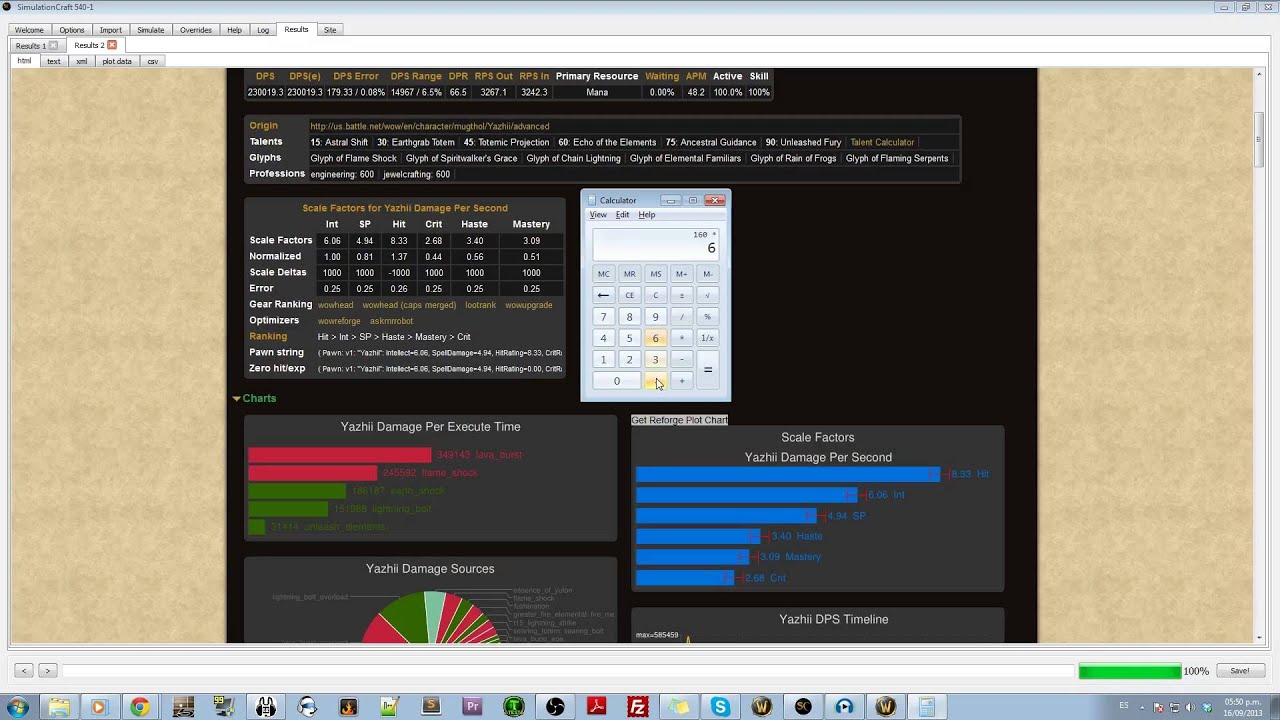Open the Calculator Edit menu

point(622,215)
